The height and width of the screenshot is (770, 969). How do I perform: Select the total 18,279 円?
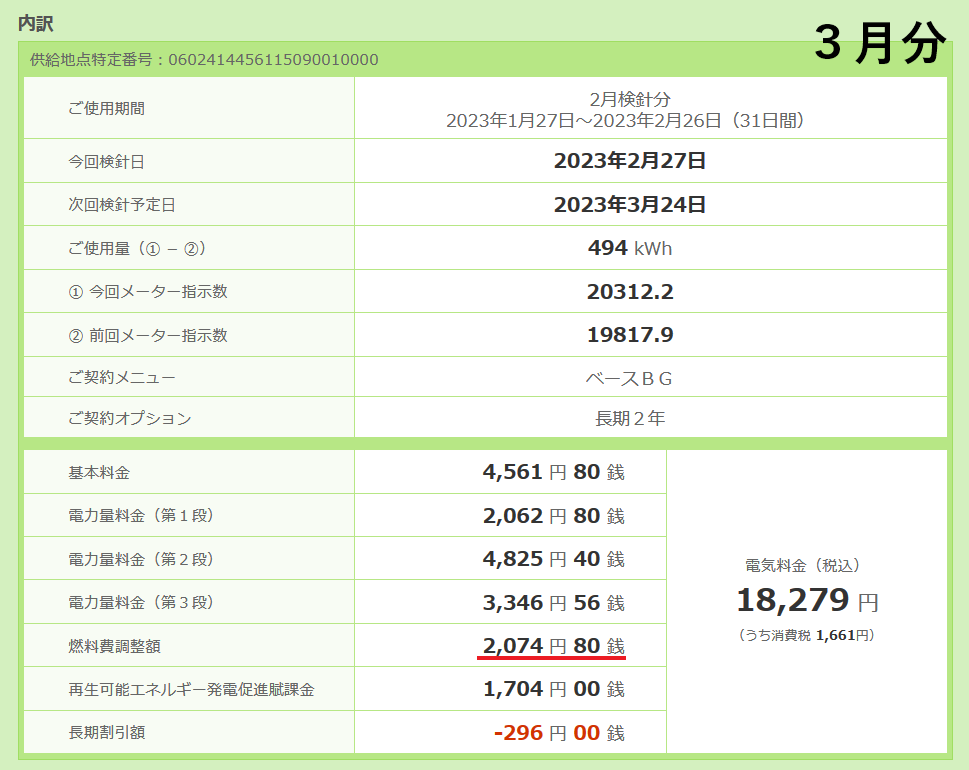(807, 600)
